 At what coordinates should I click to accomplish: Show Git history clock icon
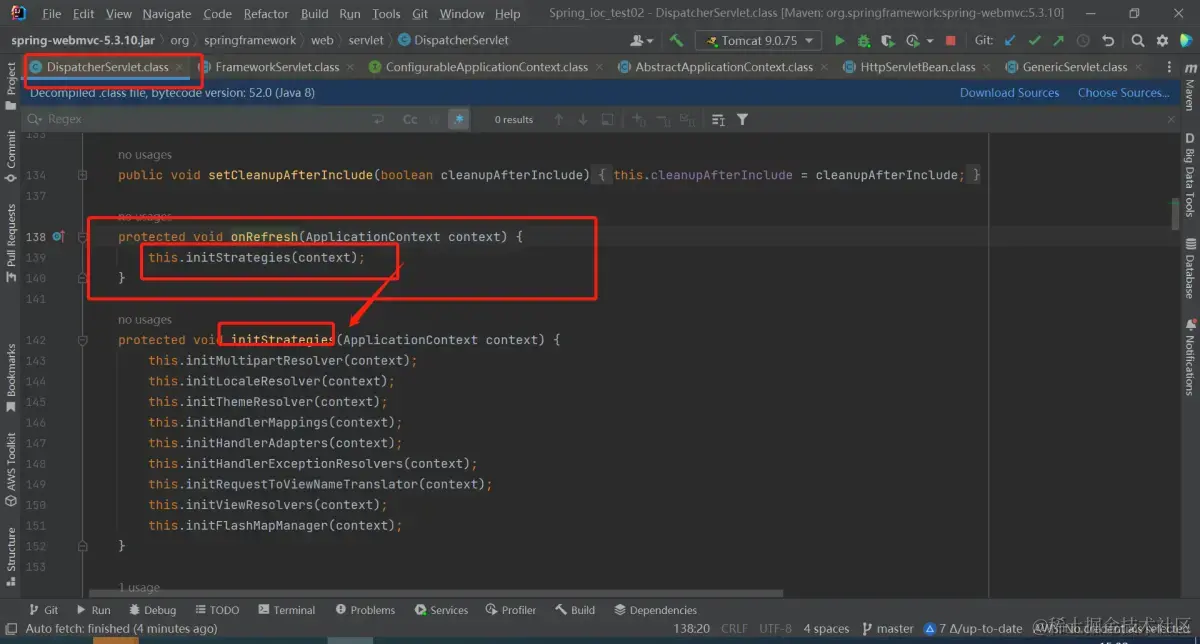point(1083,41)
